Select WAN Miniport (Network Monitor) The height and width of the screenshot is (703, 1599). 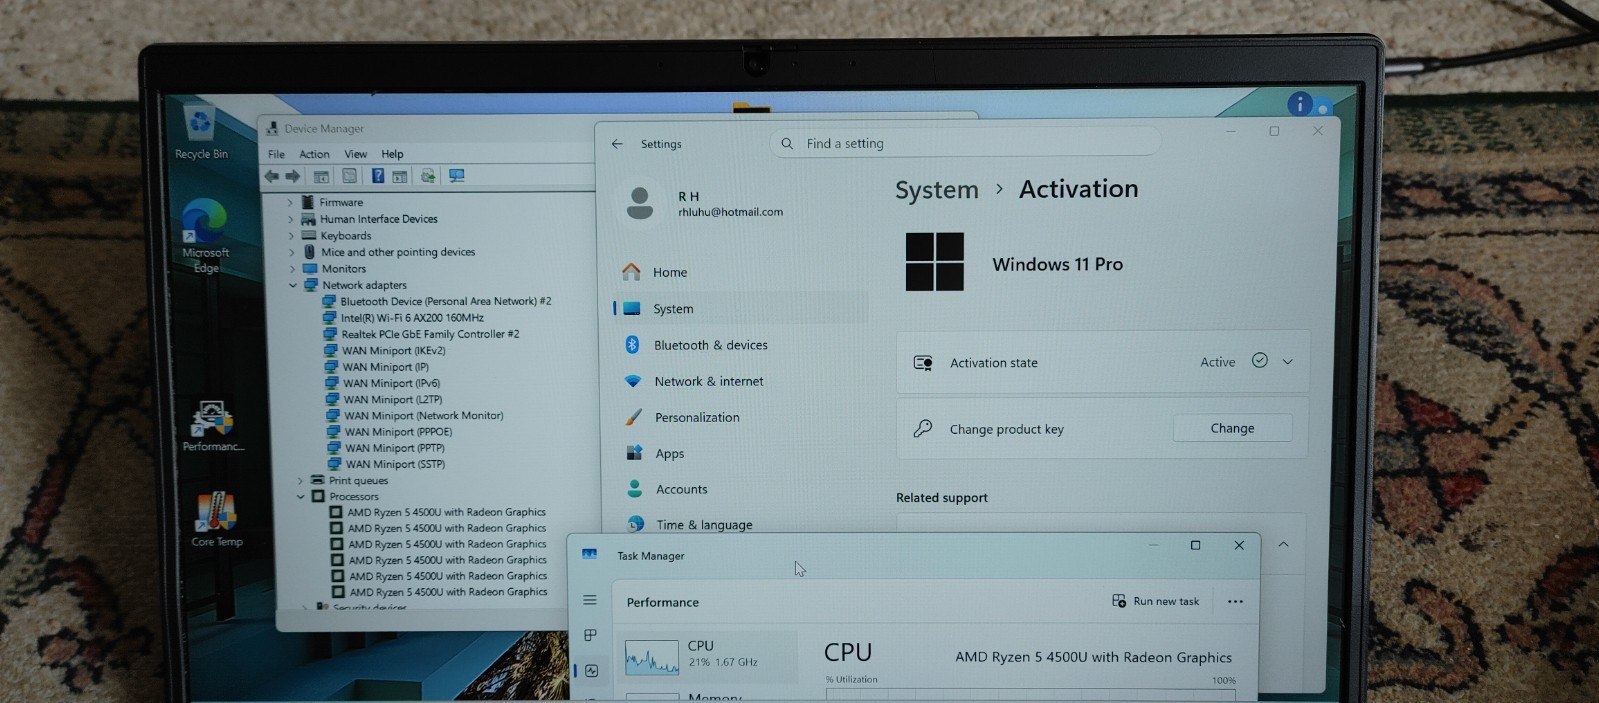(414, 416)
